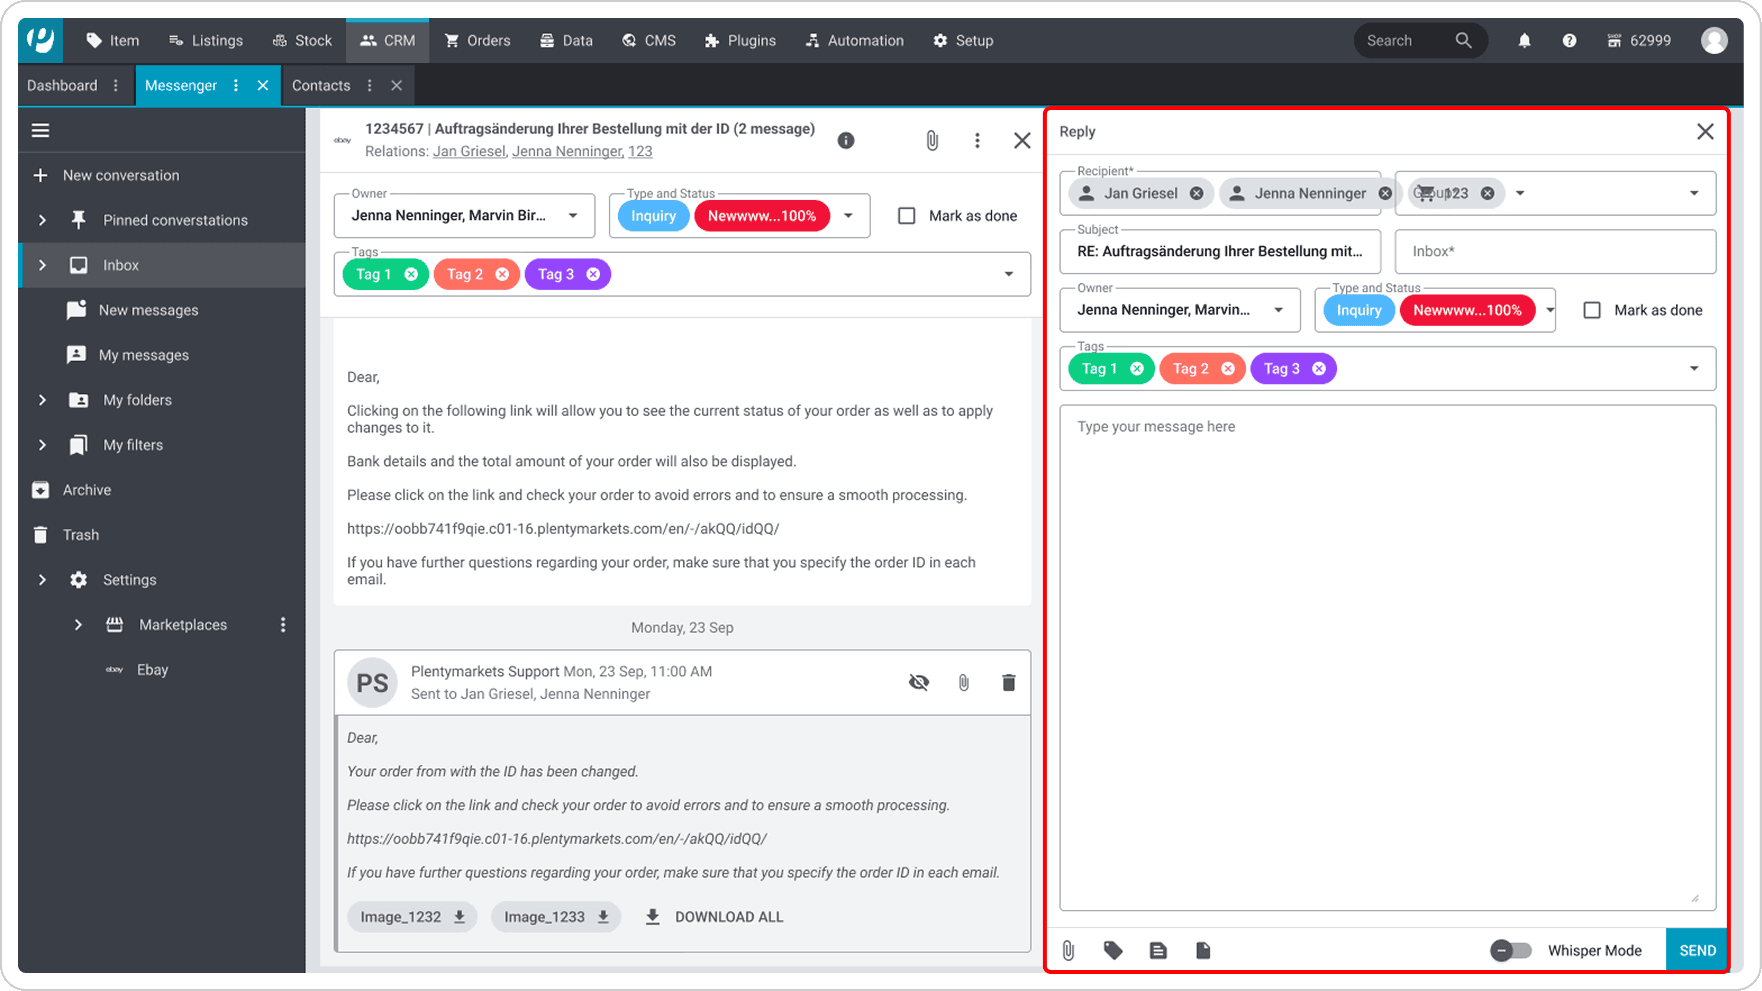Viewport: 1762px width, 991px height.
Task: Open reply Tags dropdown arrow
Action: (x=1694, y=368)
